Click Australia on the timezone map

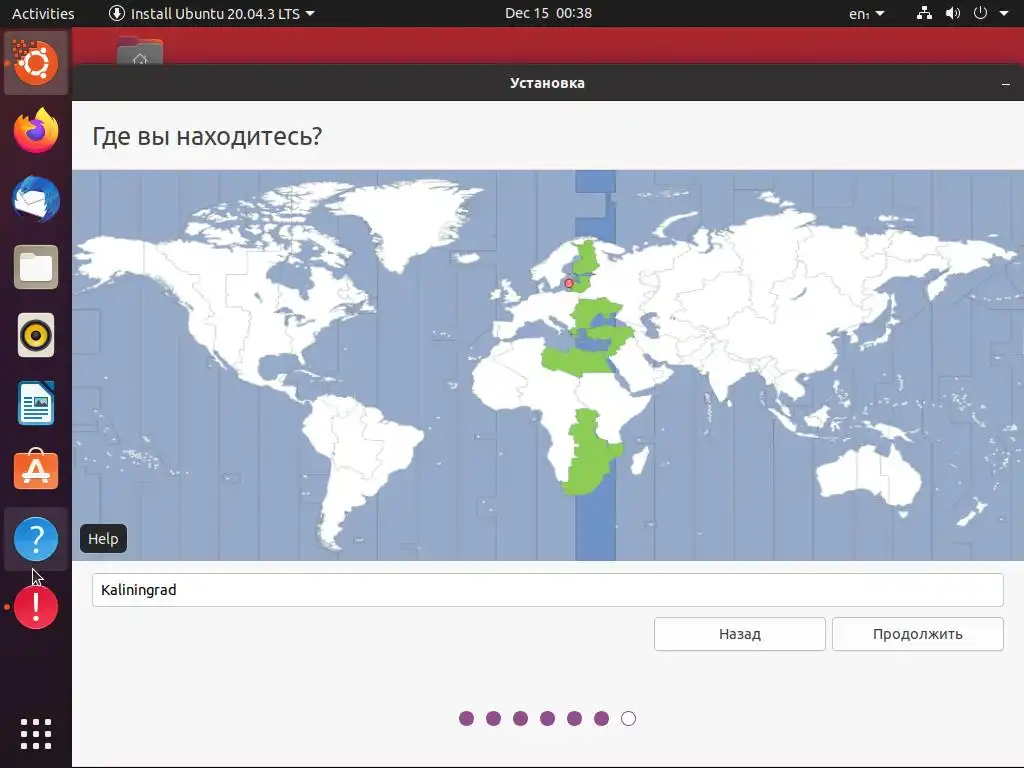point(869,477)
